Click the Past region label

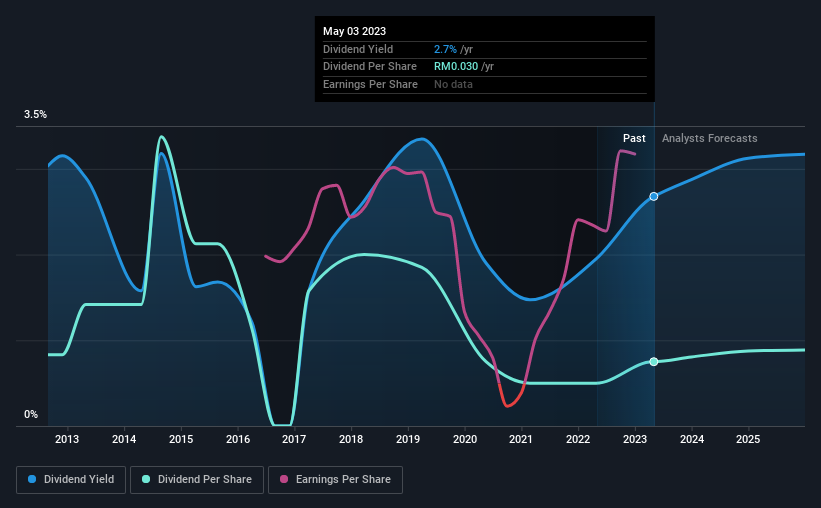pos(634,138)
